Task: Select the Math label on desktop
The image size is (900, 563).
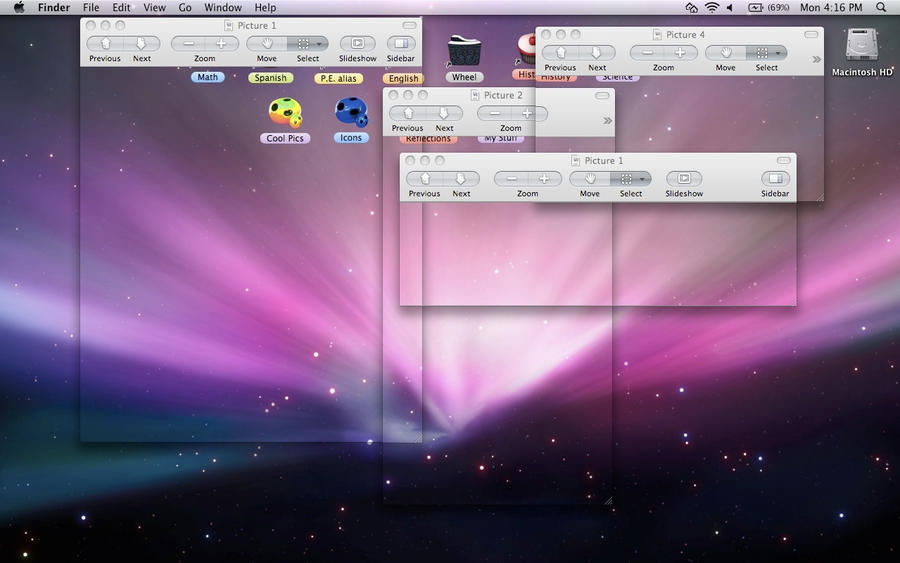Action: coord(207,77)
